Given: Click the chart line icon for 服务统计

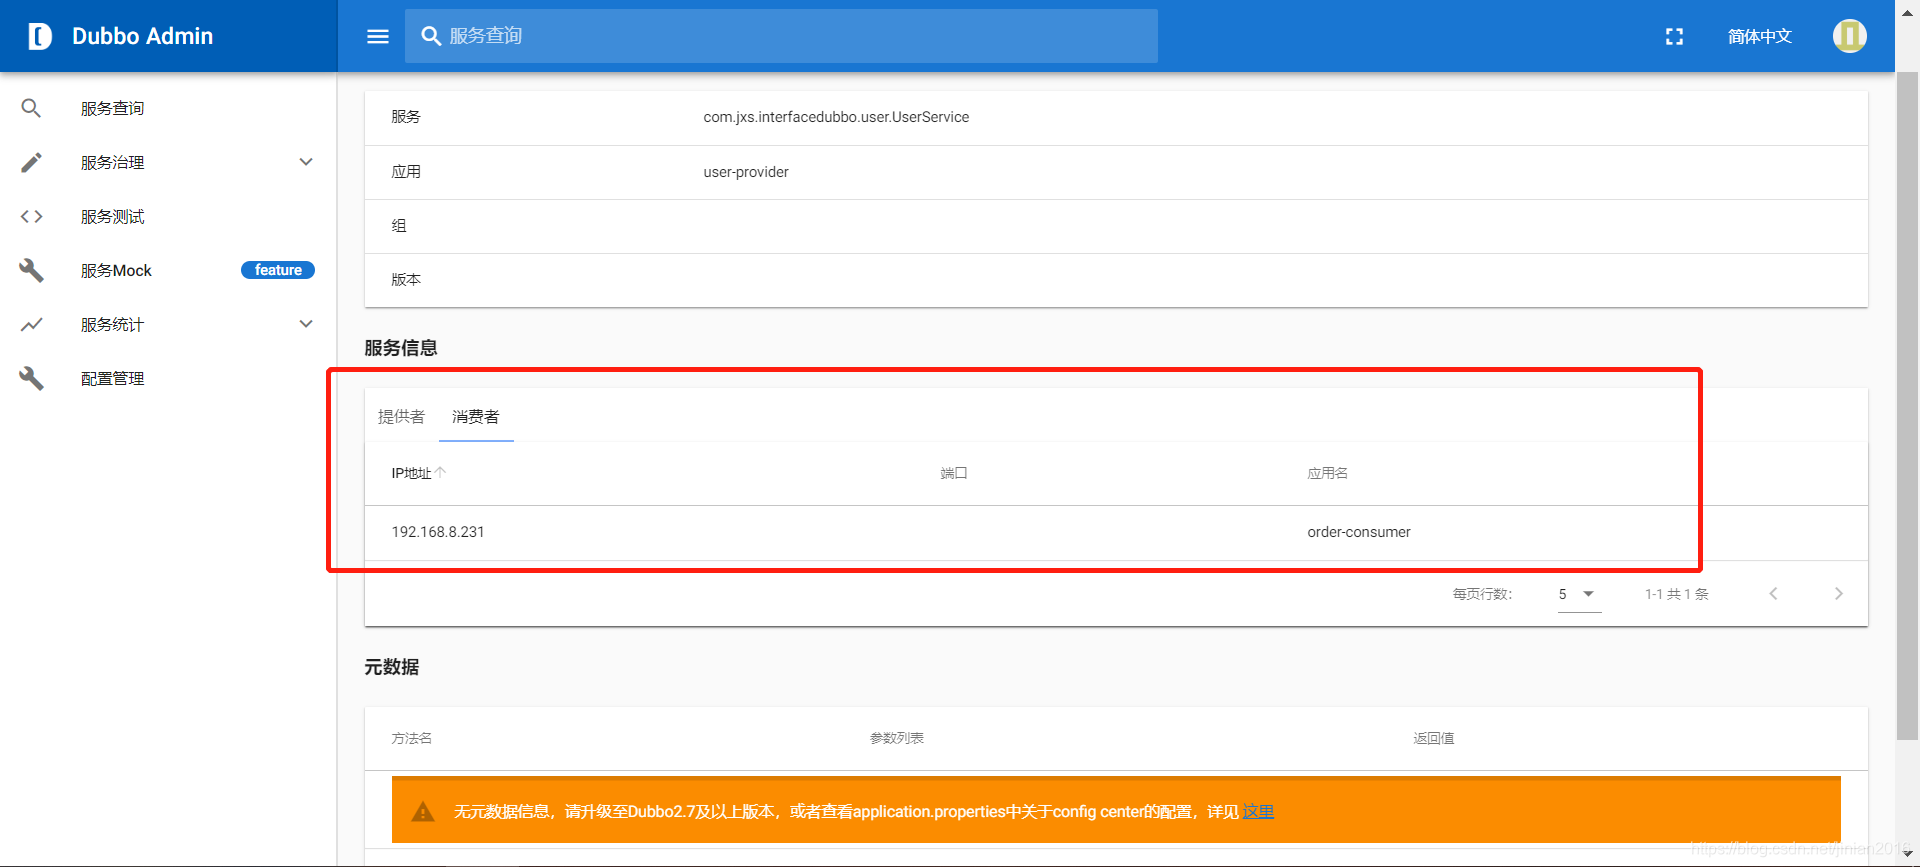Looking at the screenshot, I should click(31, 324).
